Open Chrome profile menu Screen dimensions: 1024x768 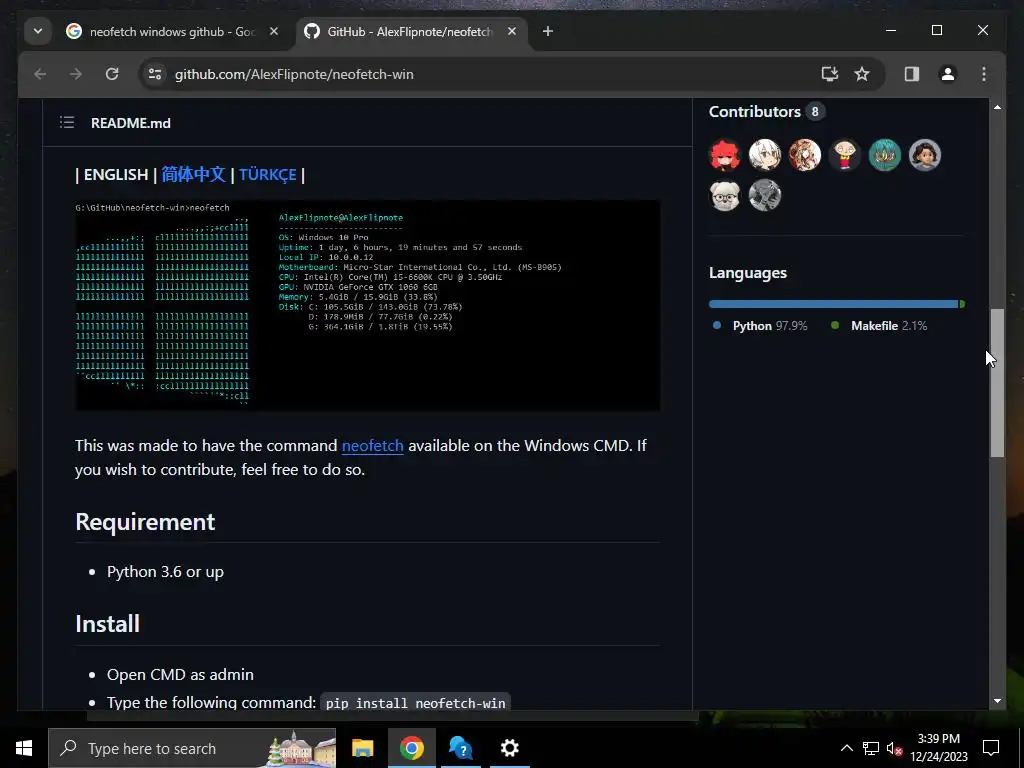(948, 74)
